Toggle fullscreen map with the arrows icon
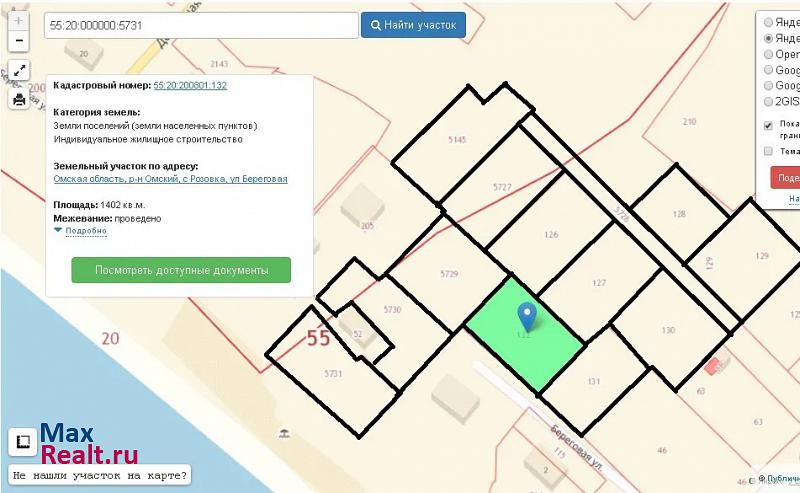 19,72
